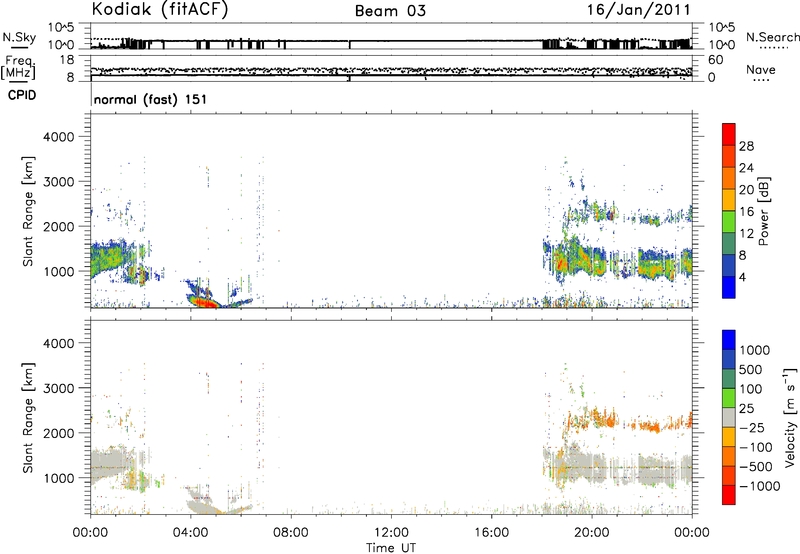This screenshot has height=554, width=800.
Task: Click the '28' Power colorbar tick label
Action: (x=746, y=146)
